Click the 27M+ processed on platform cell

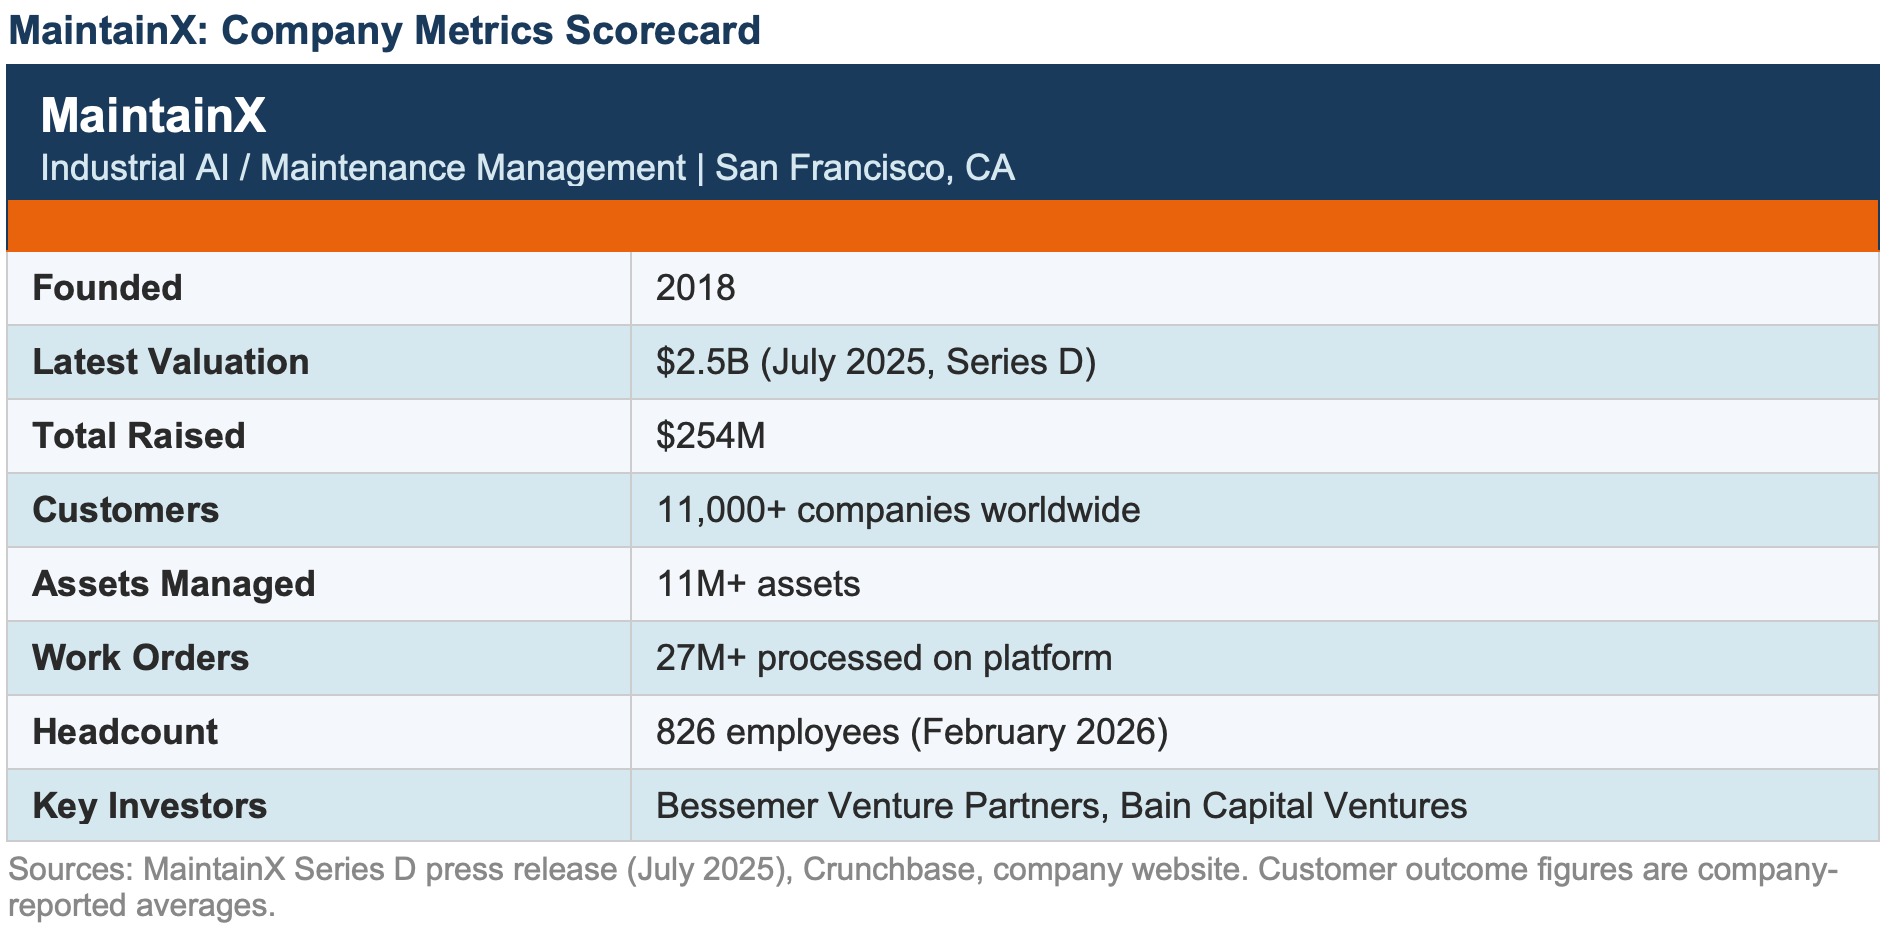click(1255, 658)
